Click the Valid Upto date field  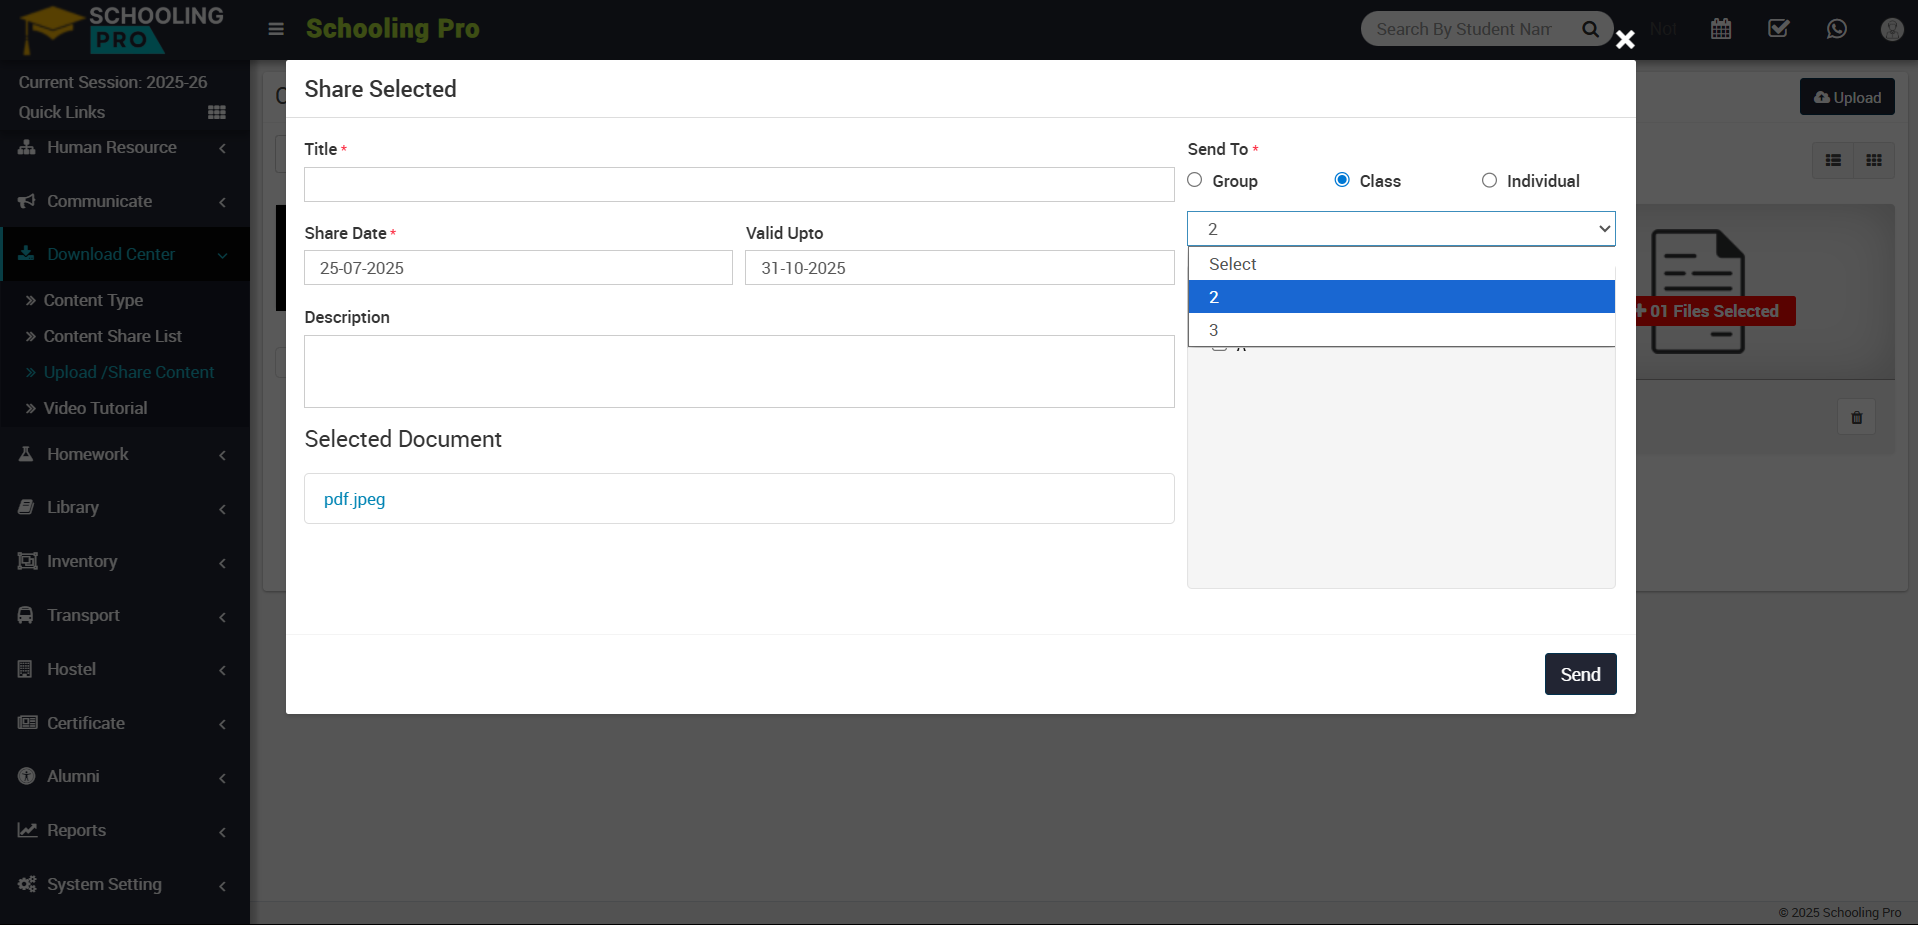coord(959,268)
